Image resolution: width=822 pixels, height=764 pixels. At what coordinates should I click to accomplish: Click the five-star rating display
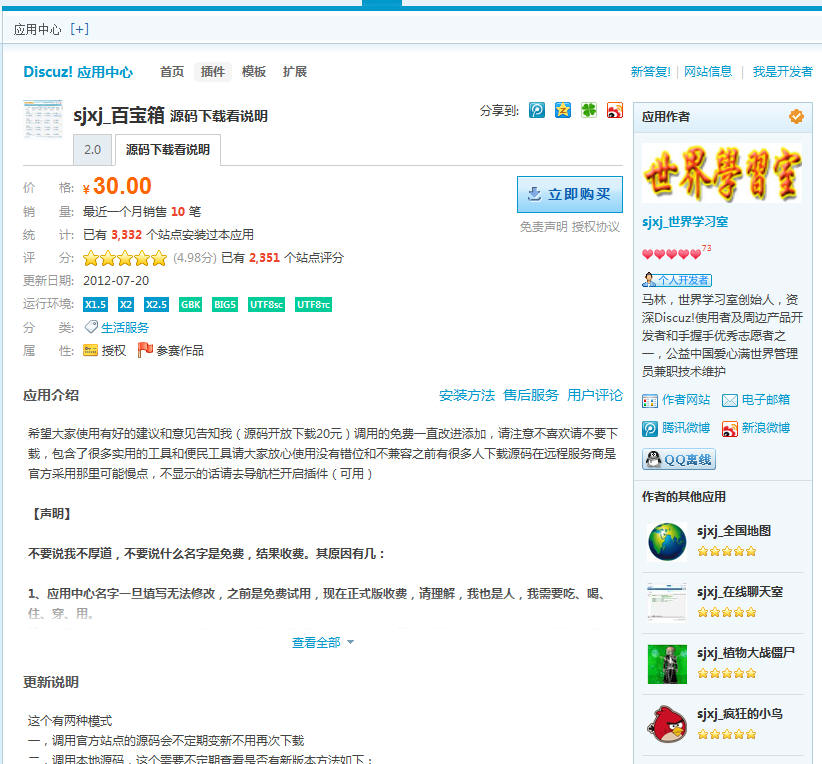125,258
